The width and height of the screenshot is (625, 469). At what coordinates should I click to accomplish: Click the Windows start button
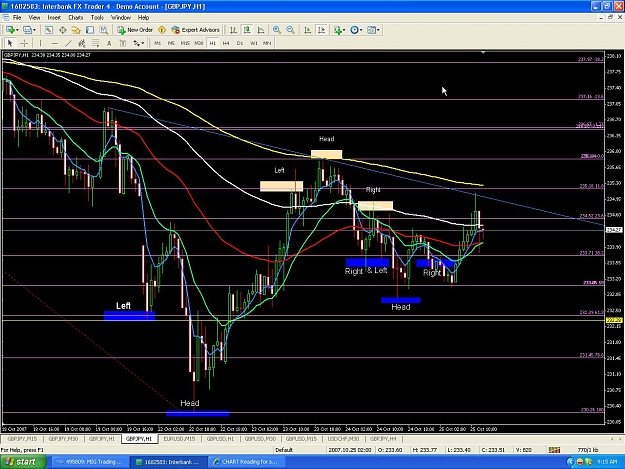21,462
